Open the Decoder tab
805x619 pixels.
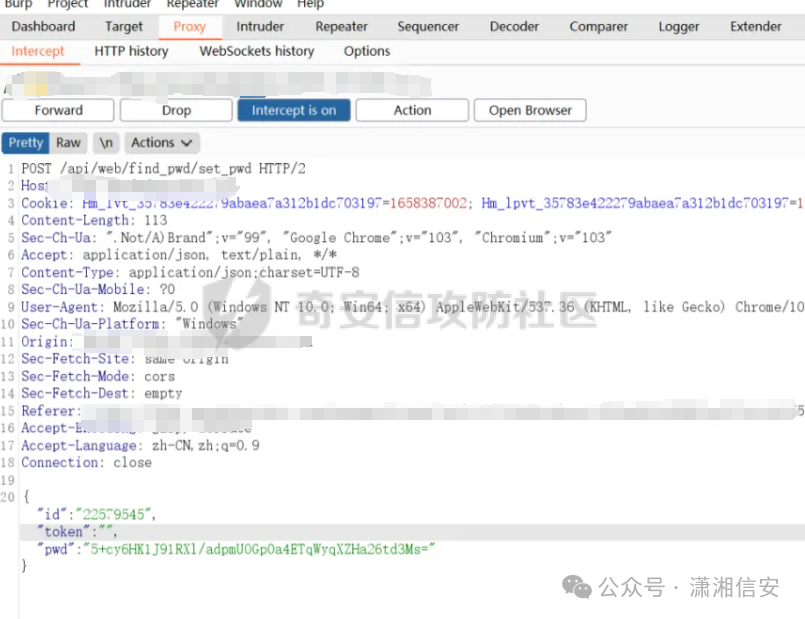(x=514, y=27)
